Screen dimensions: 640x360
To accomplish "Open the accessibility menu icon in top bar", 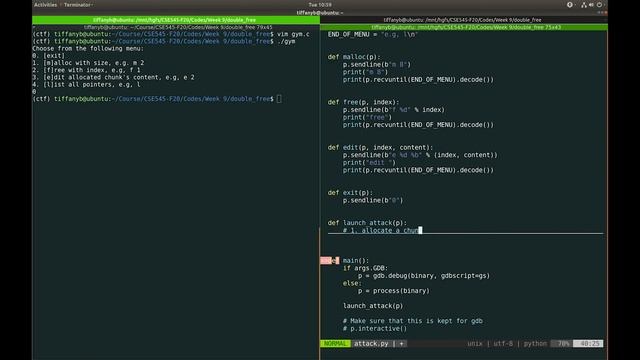I will click(x=569, y=4).
